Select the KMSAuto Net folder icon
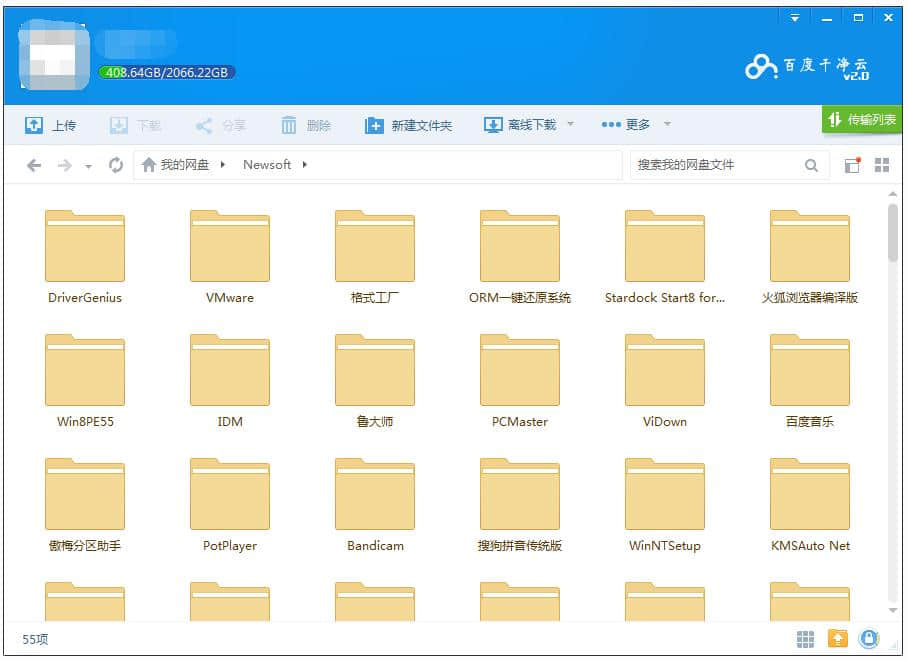 pyautogui.click(x=810, y=494)
